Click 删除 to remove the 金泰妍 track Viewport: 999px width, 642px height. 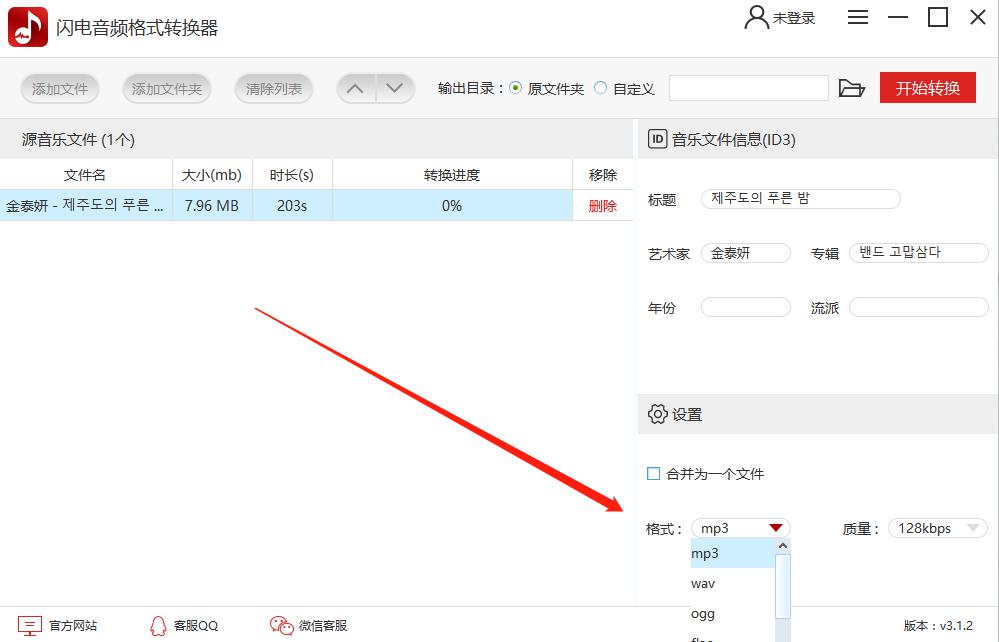pyautogui.click(x=603, y=205)
